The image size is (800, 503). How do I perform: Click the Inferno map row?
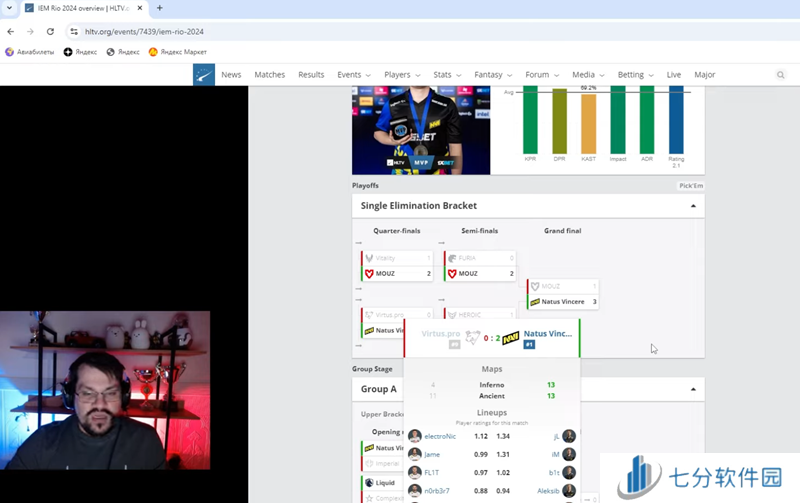click(x=492, y=385)
